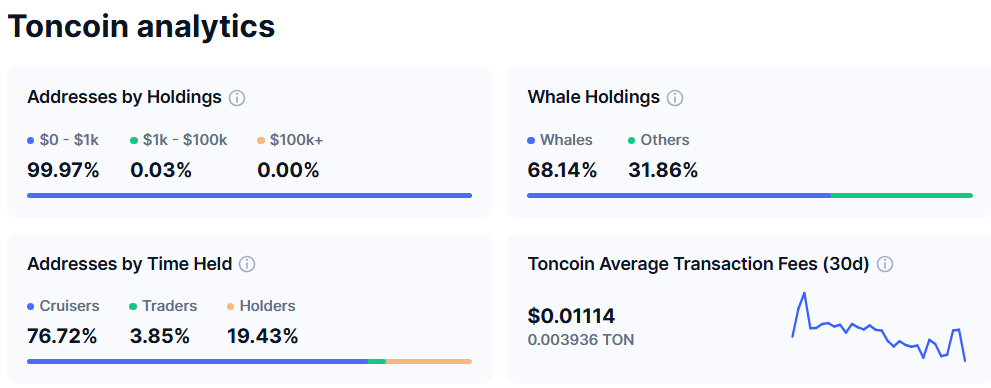Viewport: 991px width, 388px height.
Task: Click the Holders legend label
Action: click(x=268, y=306)
